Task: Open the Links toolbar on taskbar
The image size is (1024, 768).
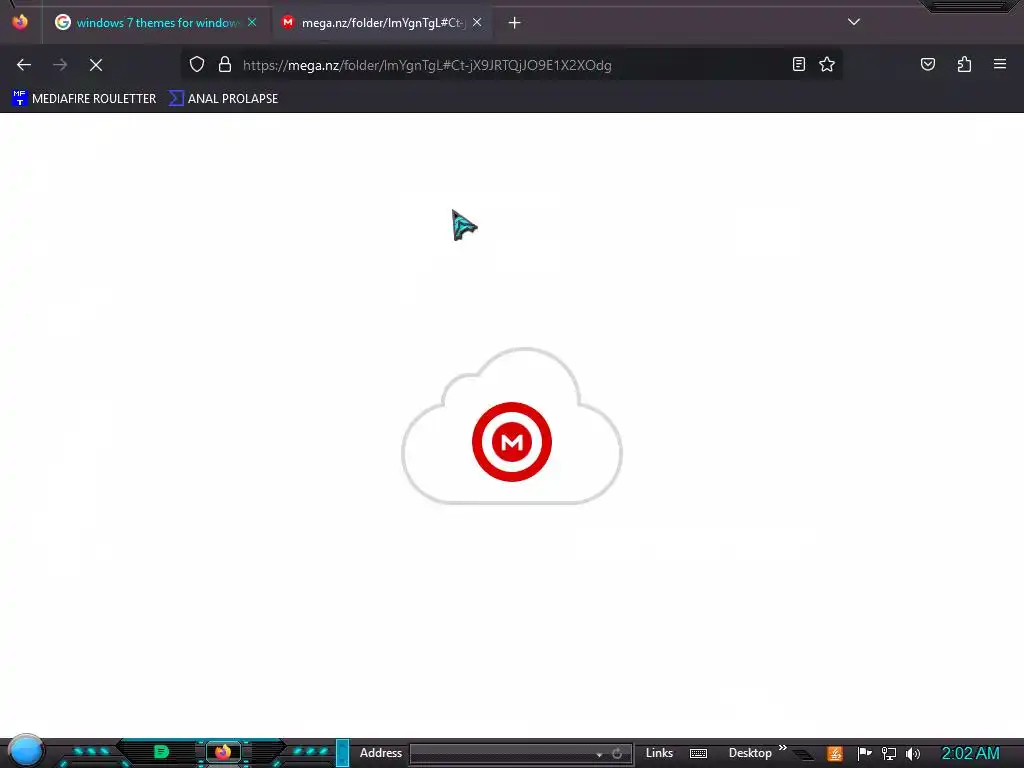Action: (x=659, y=753)
